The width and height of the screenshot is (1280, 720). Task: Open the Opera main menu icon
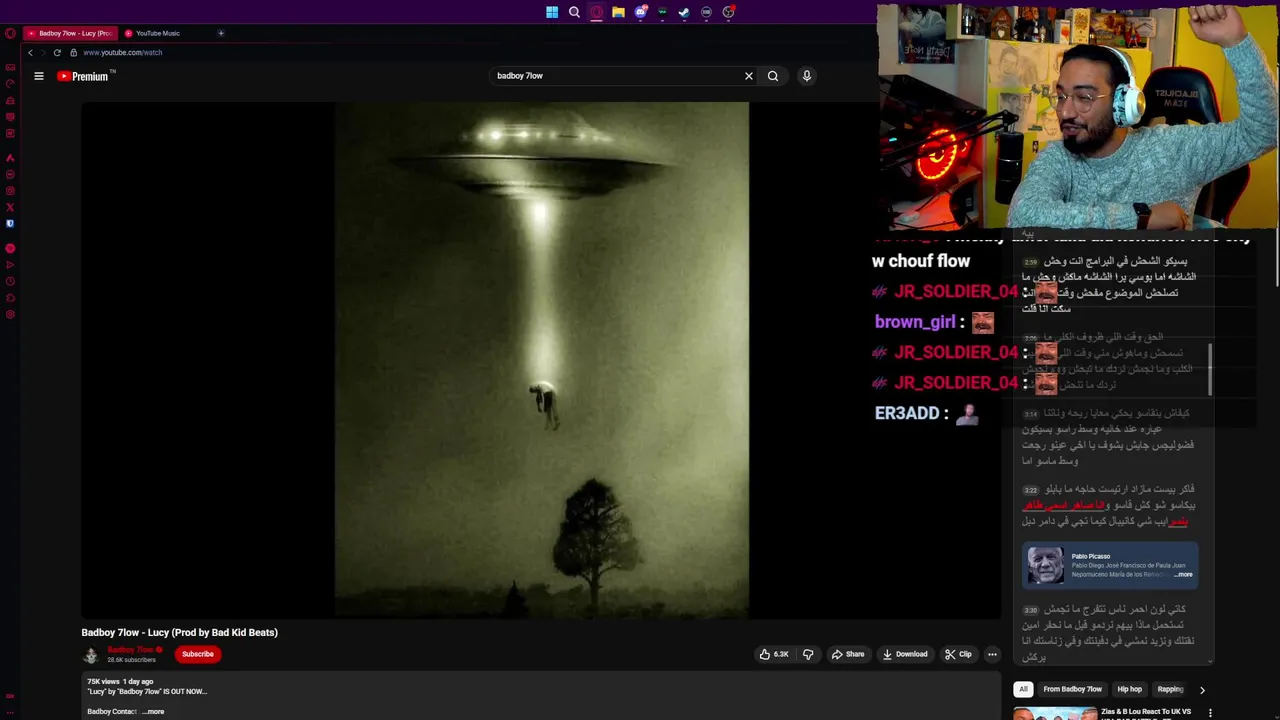click(x=10, y=33)
